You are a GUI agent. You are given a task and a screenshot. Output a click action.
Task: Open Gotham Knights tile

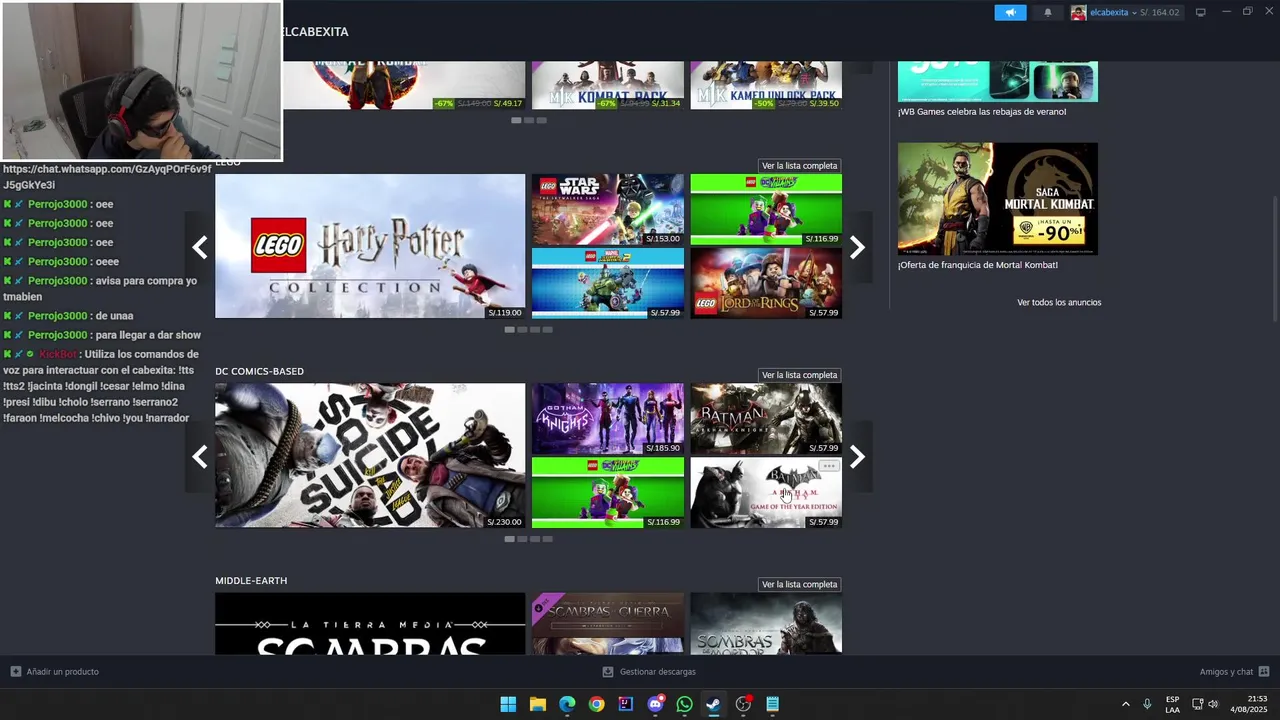click(608, 419)
